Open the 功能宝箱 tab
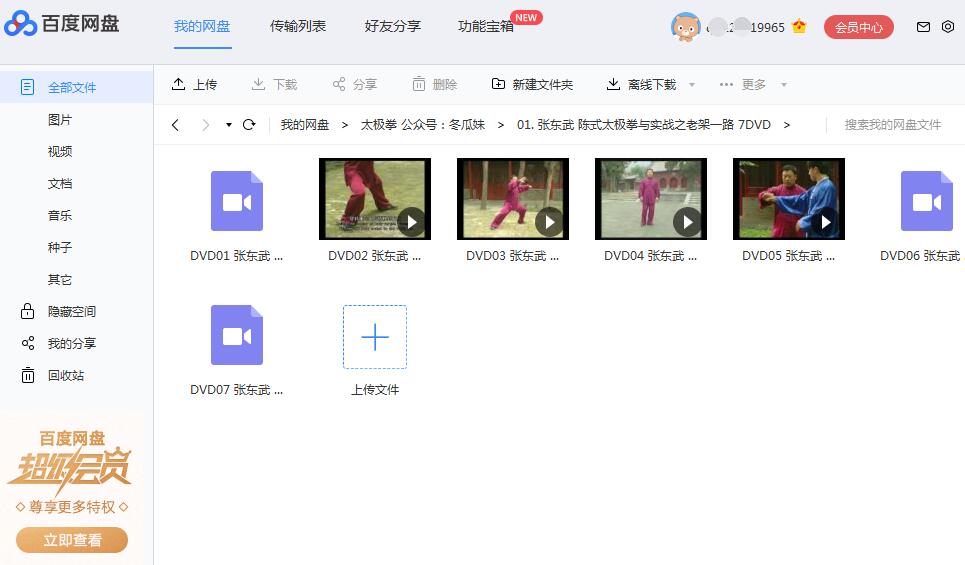This screenshot has width=965, height=565. 486,26
